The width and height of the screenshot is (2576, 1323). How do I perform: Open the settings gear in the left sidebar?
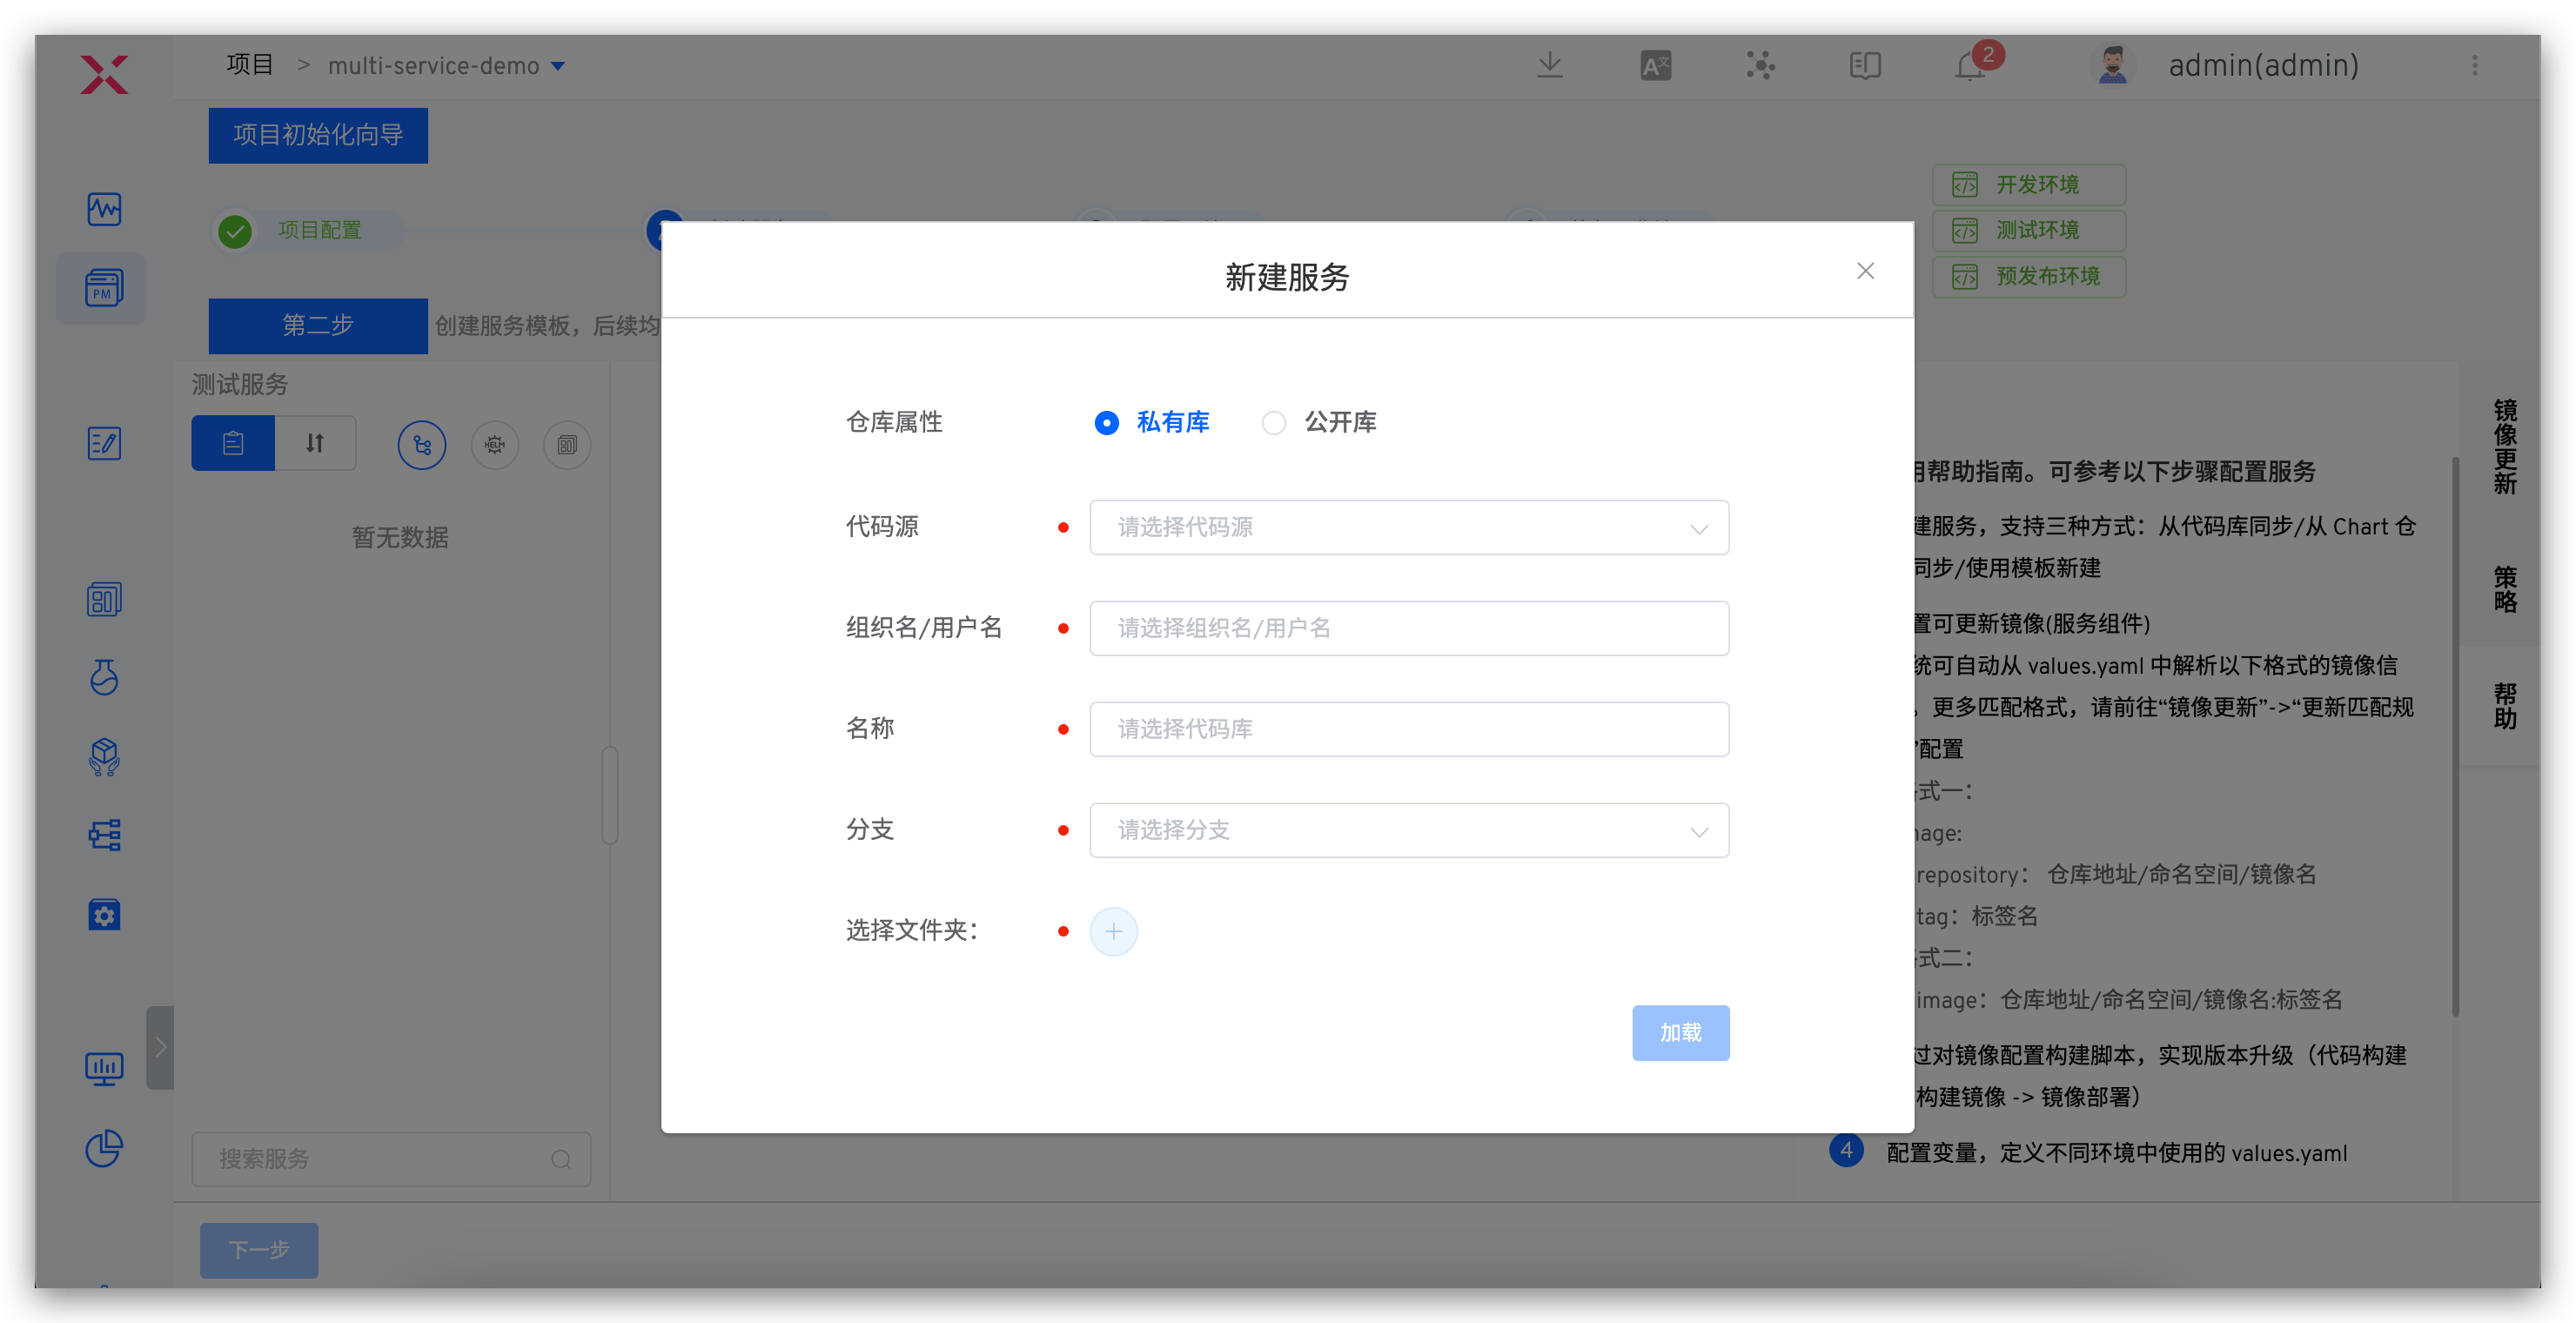point(104,914)
